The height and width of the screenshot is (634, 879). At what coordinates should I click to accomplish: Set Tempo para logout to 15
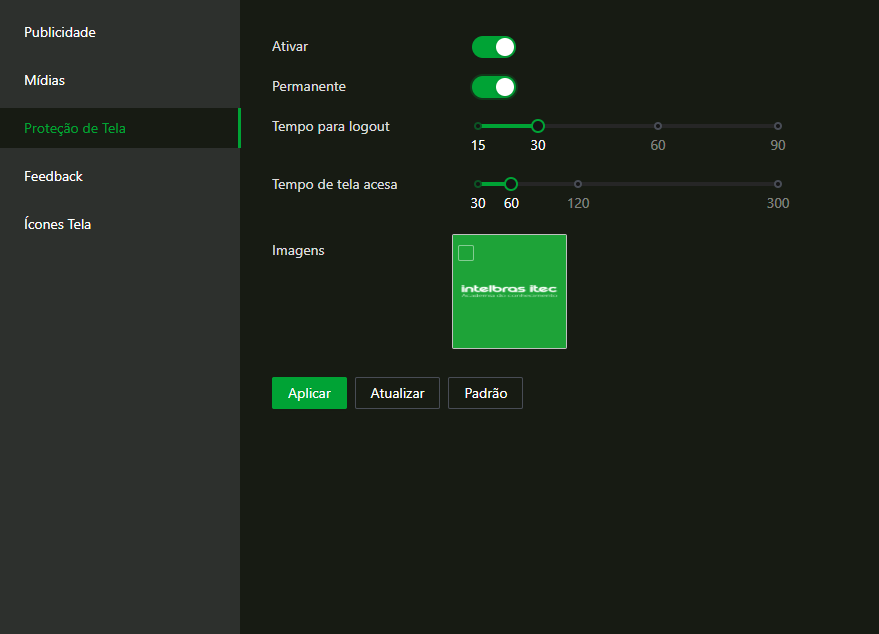(x=478, y=126)
